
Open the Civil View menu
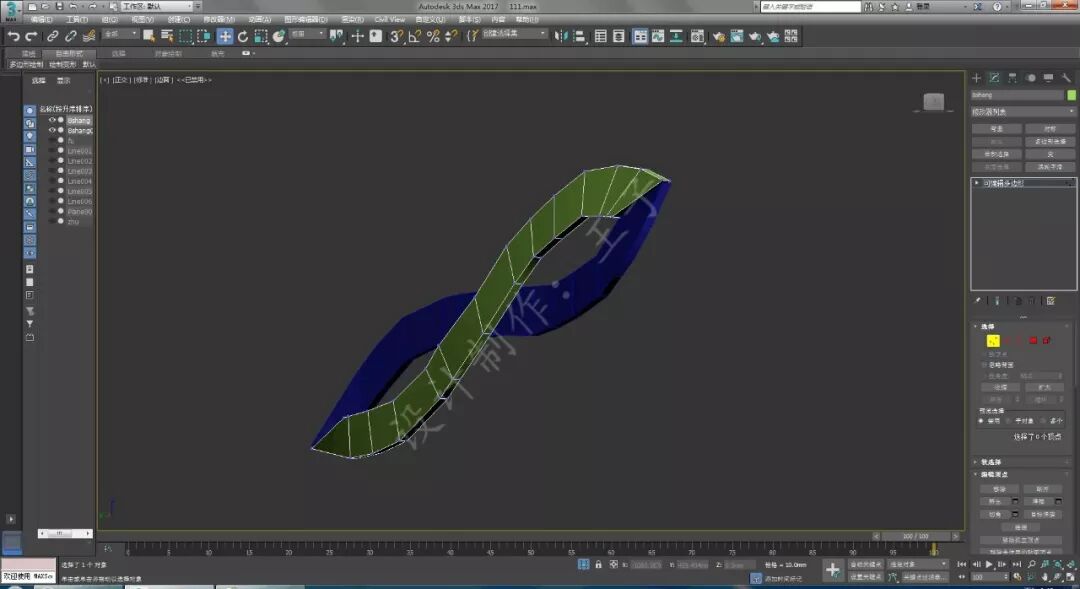390,19
